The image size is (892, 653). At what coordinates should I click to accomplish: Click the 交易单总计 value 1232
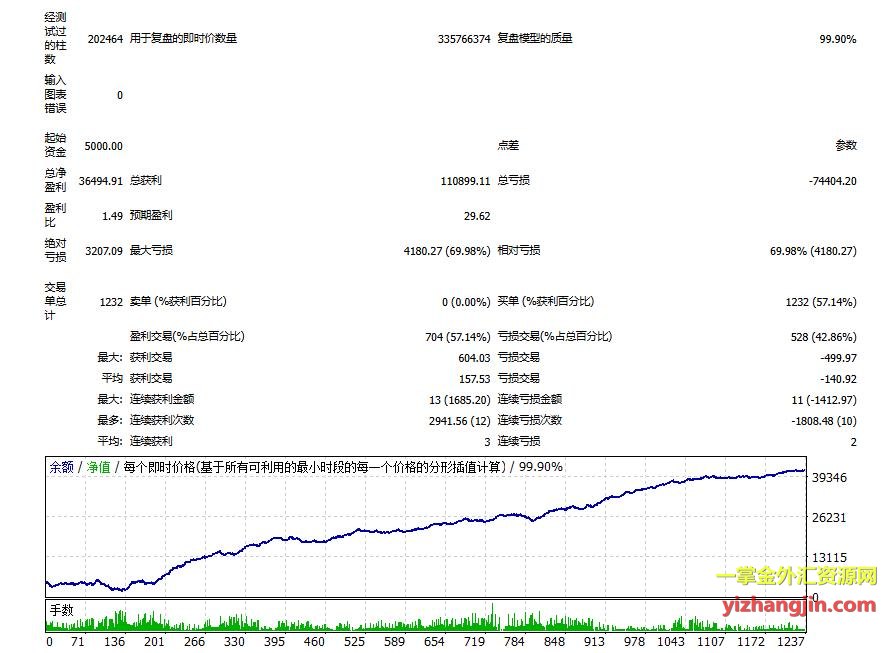110,302
